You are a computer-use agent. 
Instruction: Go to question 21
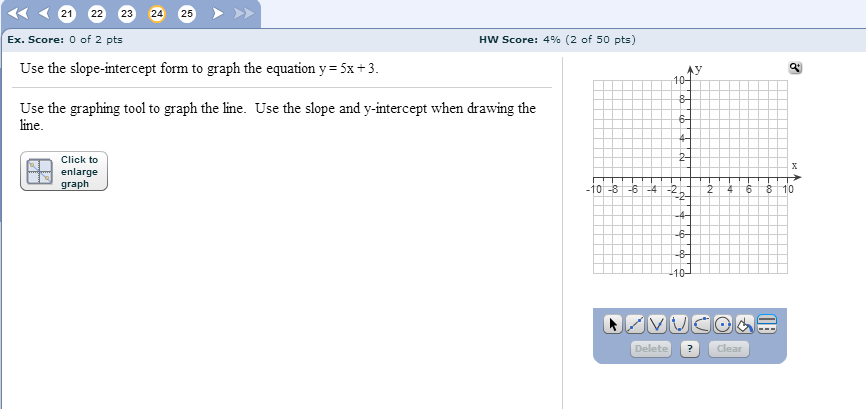tap(66, 14)
